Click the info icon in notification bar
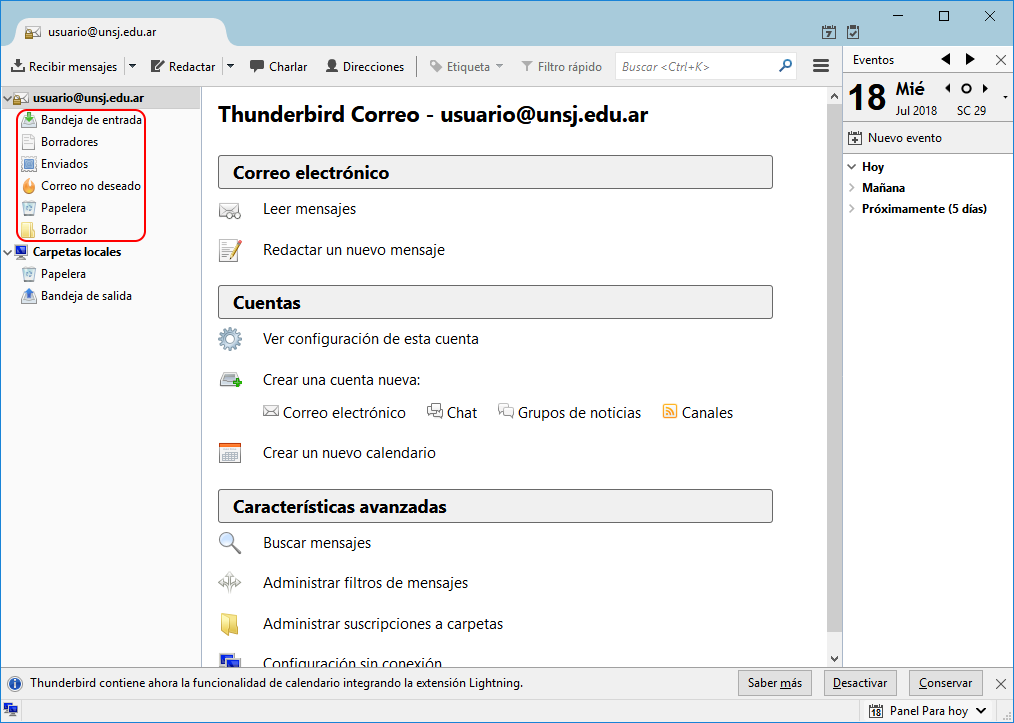This screenshot has width=1014, height=723. [x=15, y=684]
